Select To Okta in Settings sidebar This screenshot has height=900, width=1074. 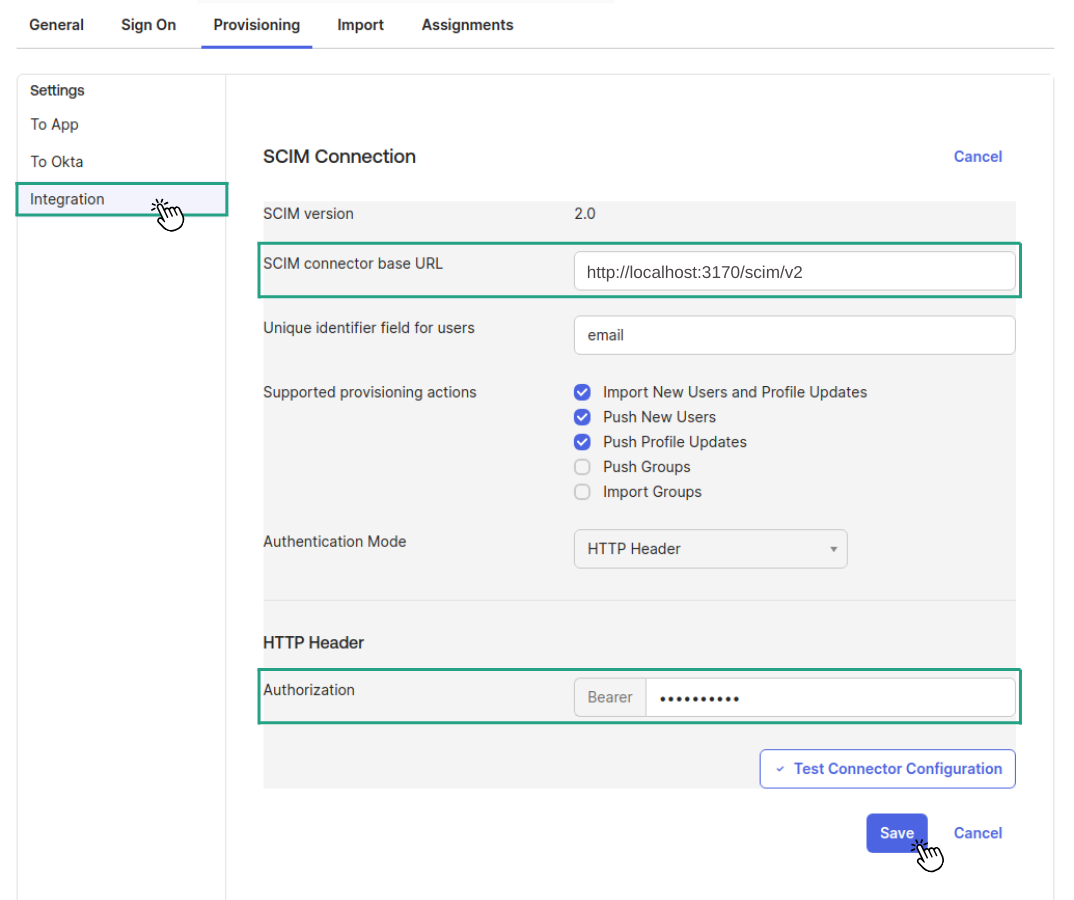(56, 162)
